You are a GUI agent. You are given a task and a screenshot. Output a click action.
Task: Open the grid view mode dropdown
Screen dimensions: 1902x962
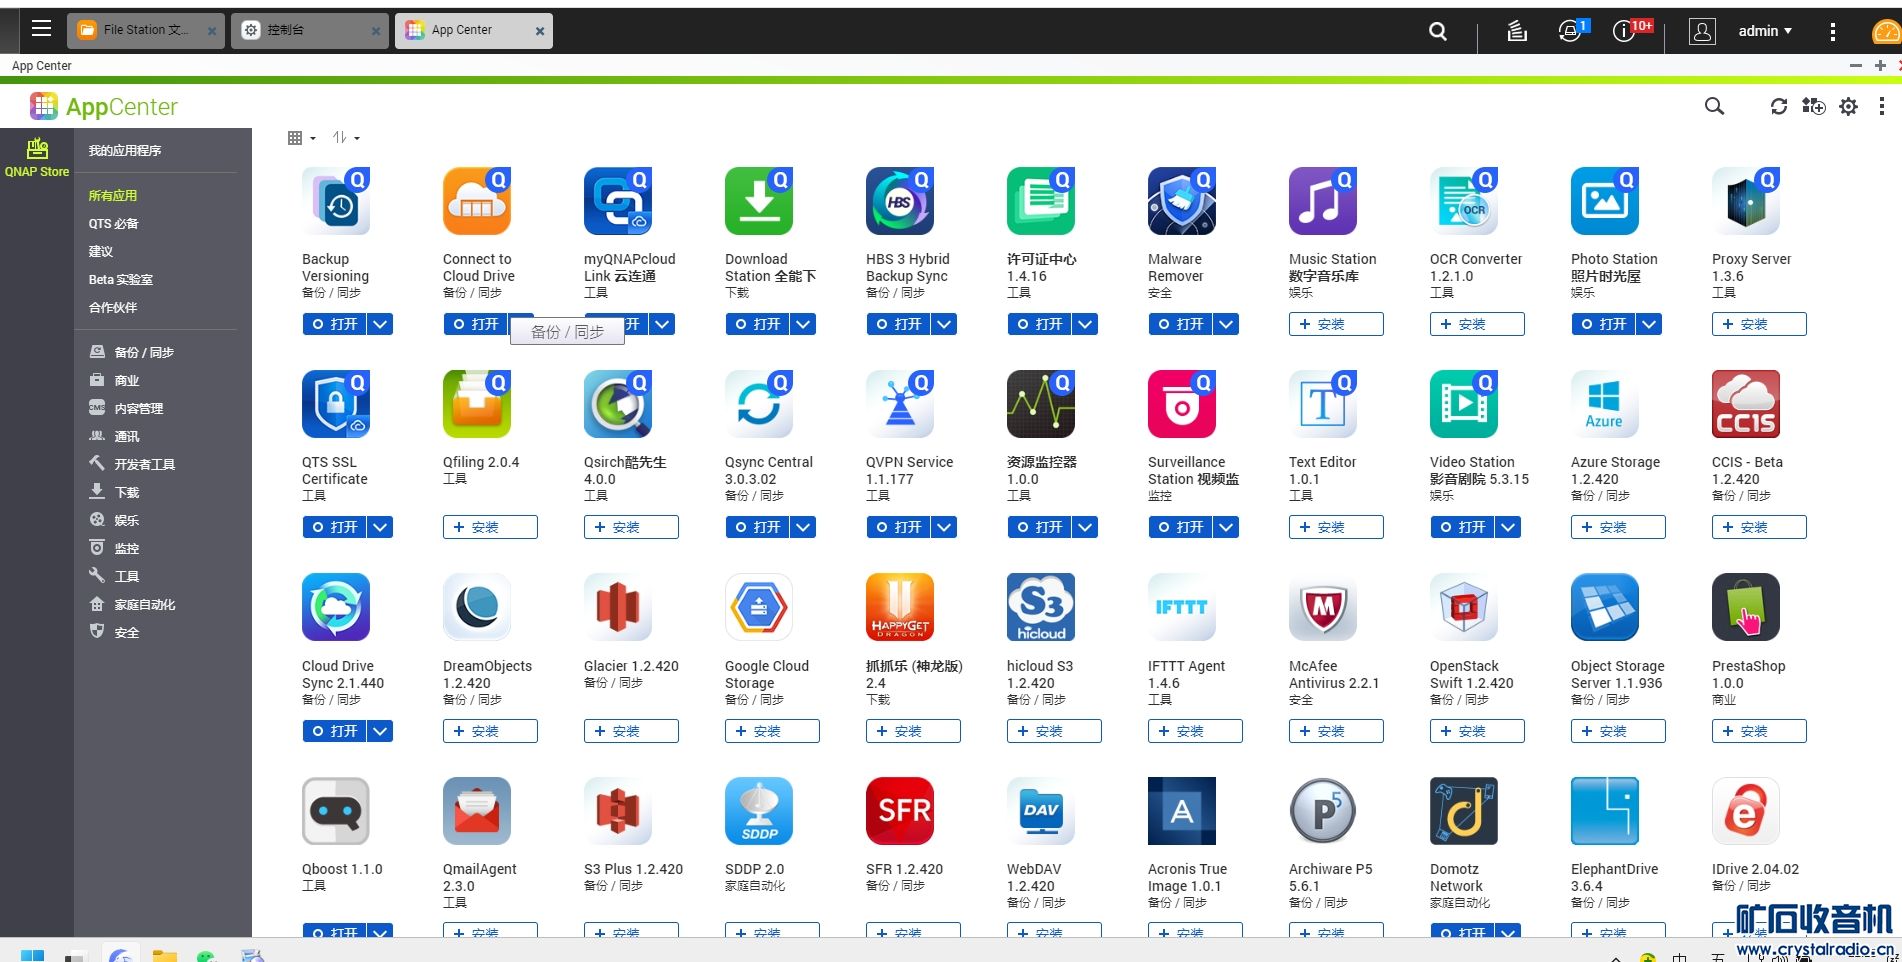(301, 138)
